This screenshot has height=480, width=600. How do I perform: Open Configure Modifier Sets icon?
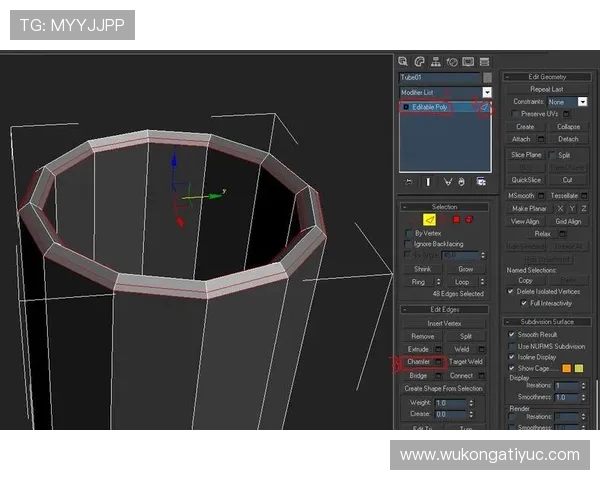[481, 182]
